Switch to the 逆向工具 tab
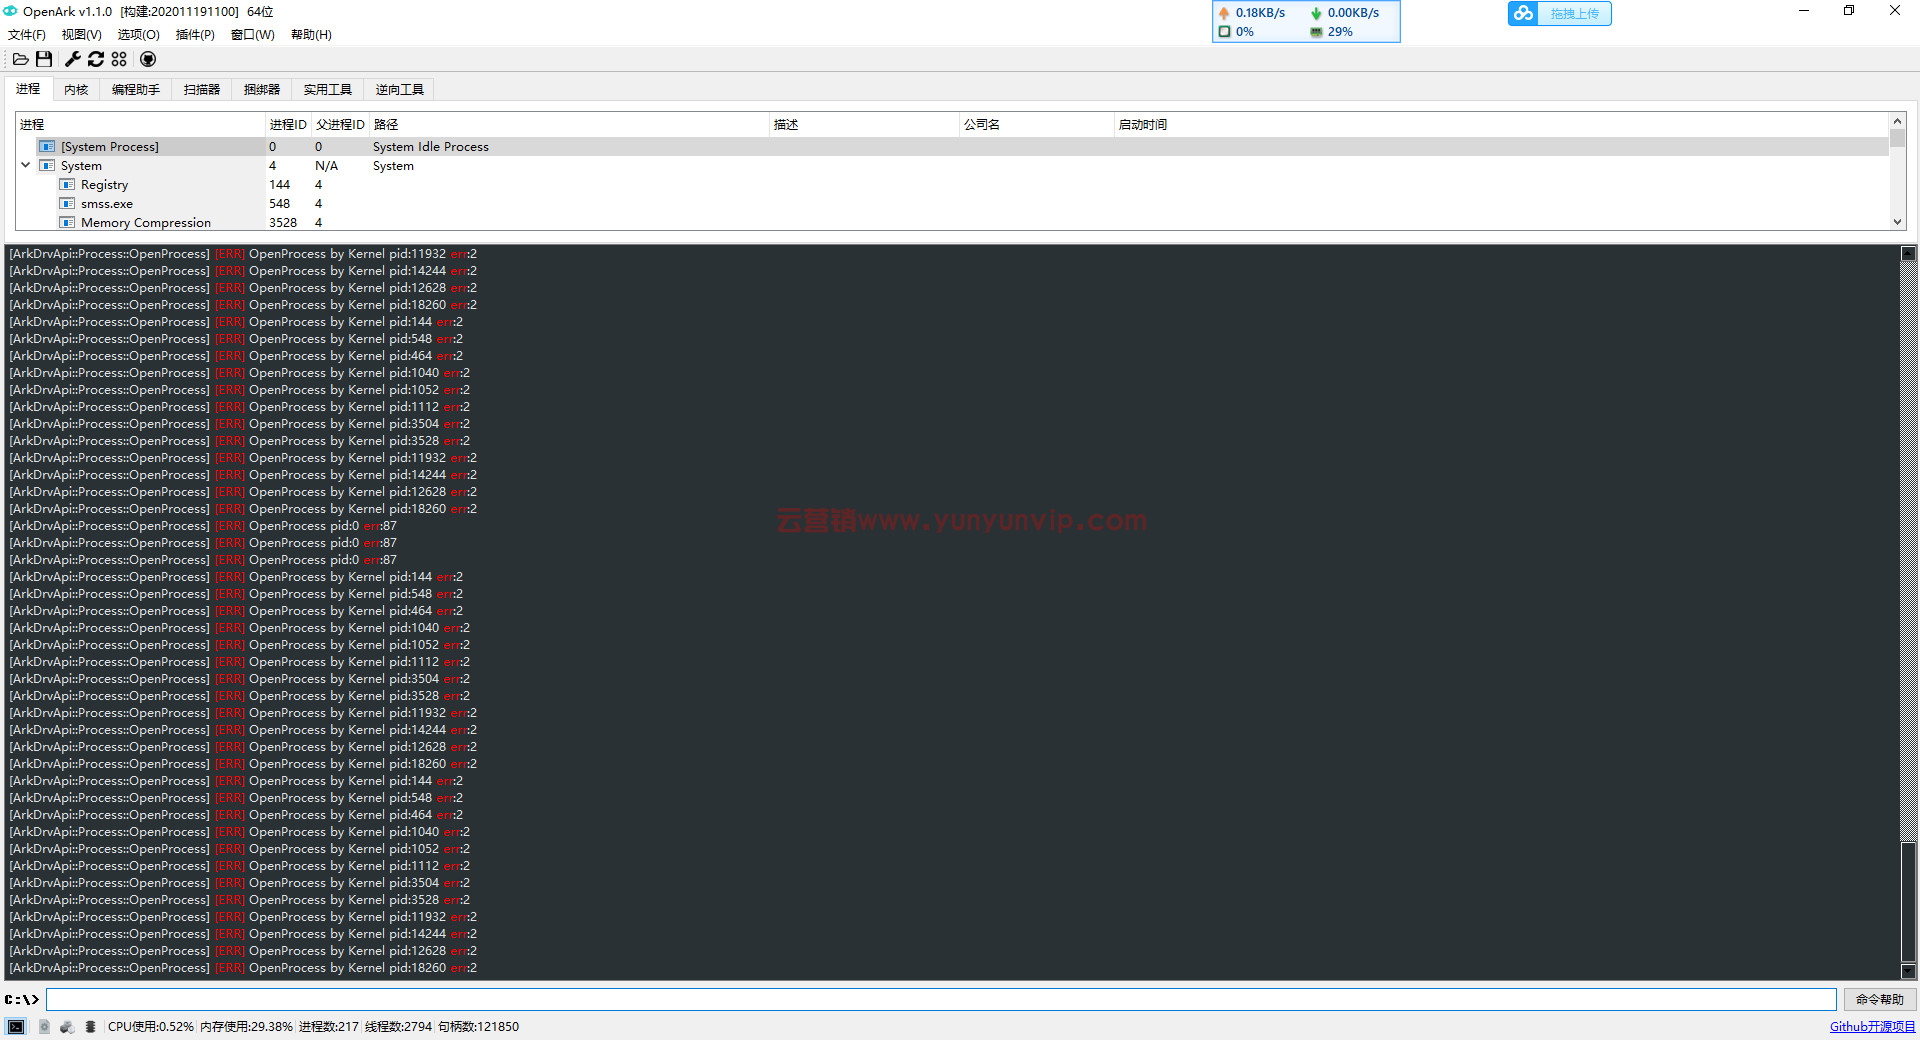The width and height of the screenshot is (1920, 1040). [x=400, y=90]
